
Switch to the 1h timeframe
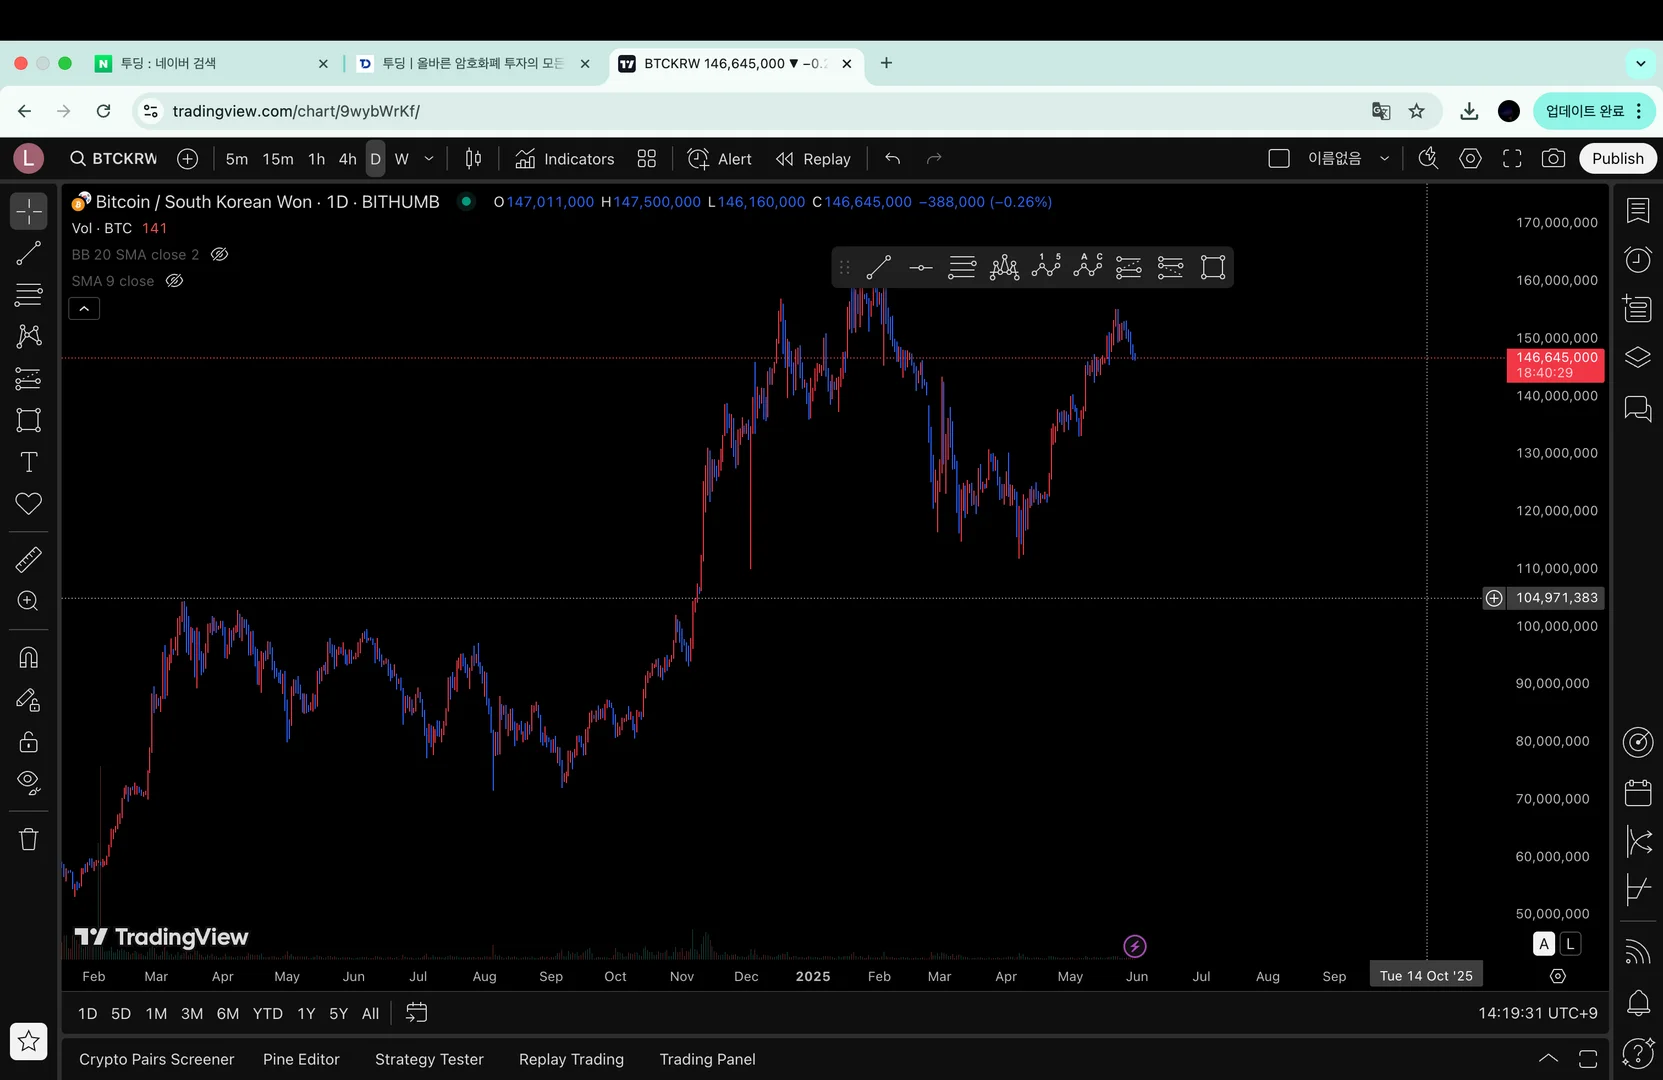point(317,159)
